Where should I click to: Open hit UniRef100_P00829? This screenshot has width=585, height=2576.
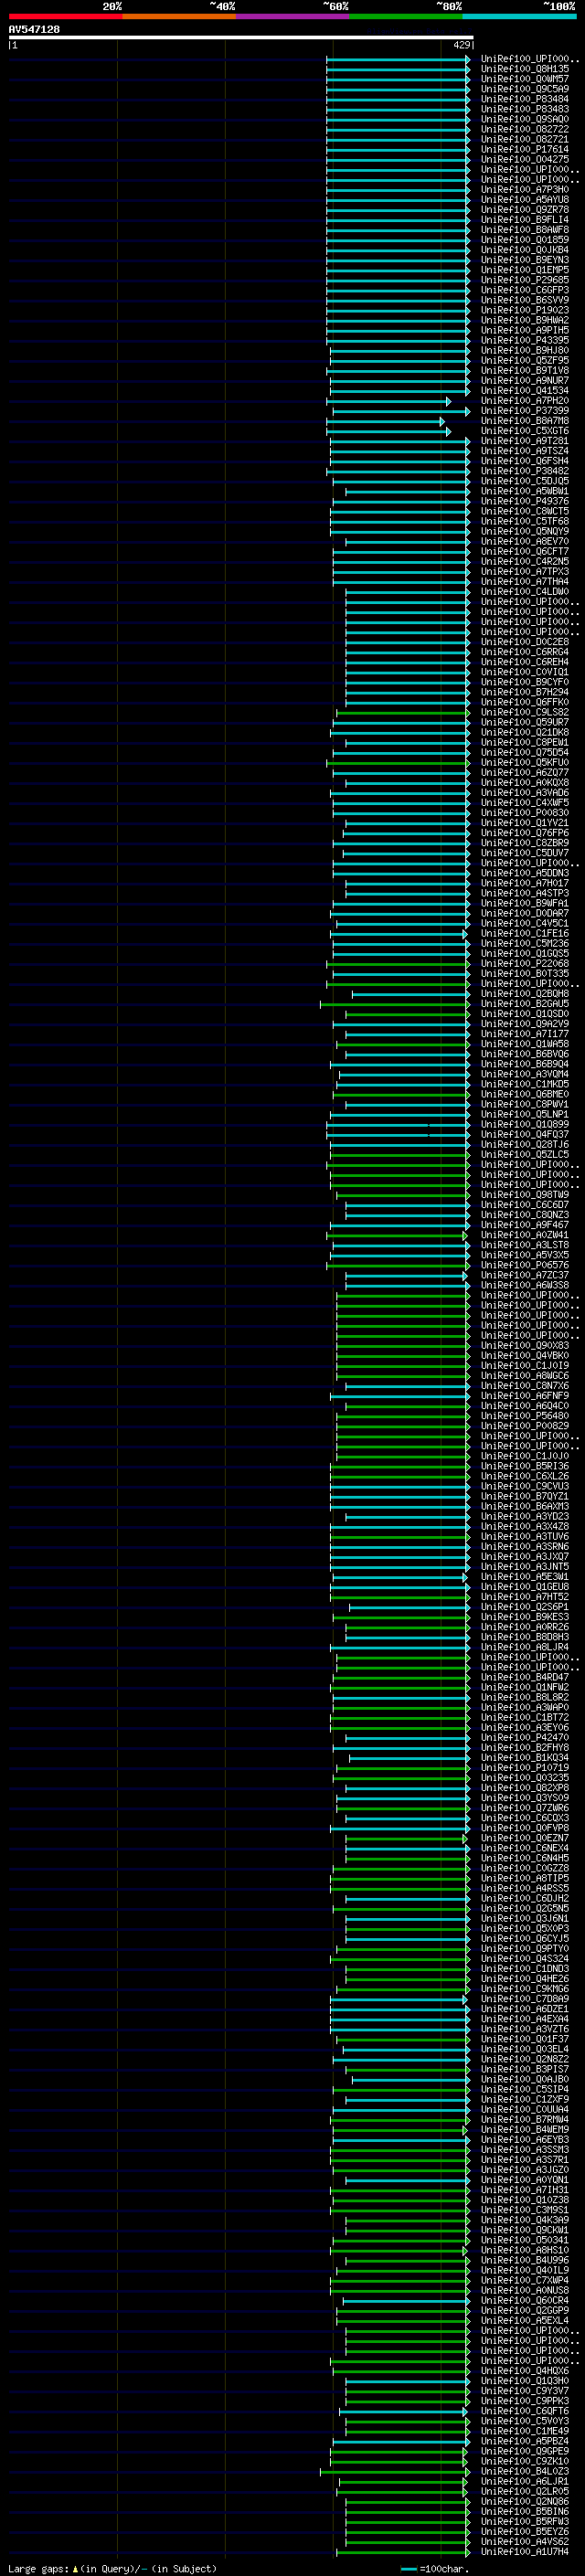[x=525, y=1426]
